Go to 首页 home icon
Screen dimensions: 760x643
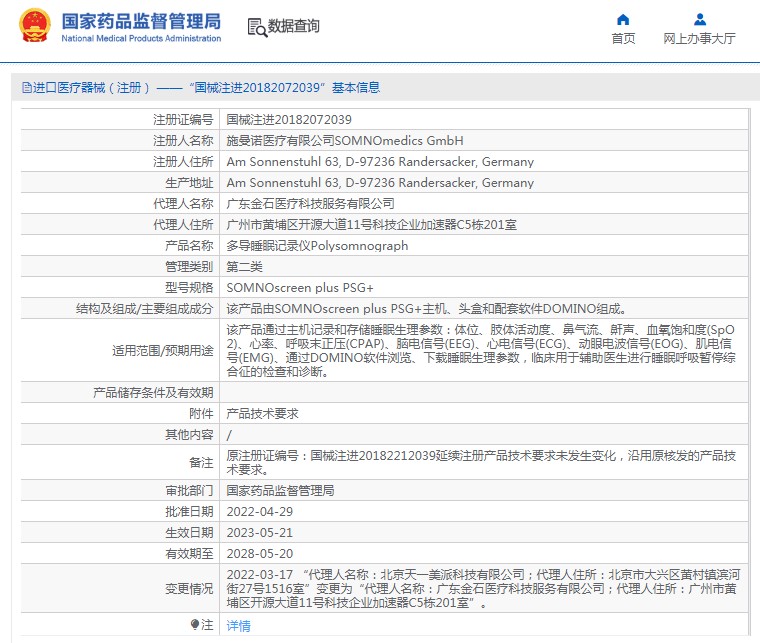(x=623, y=19)
